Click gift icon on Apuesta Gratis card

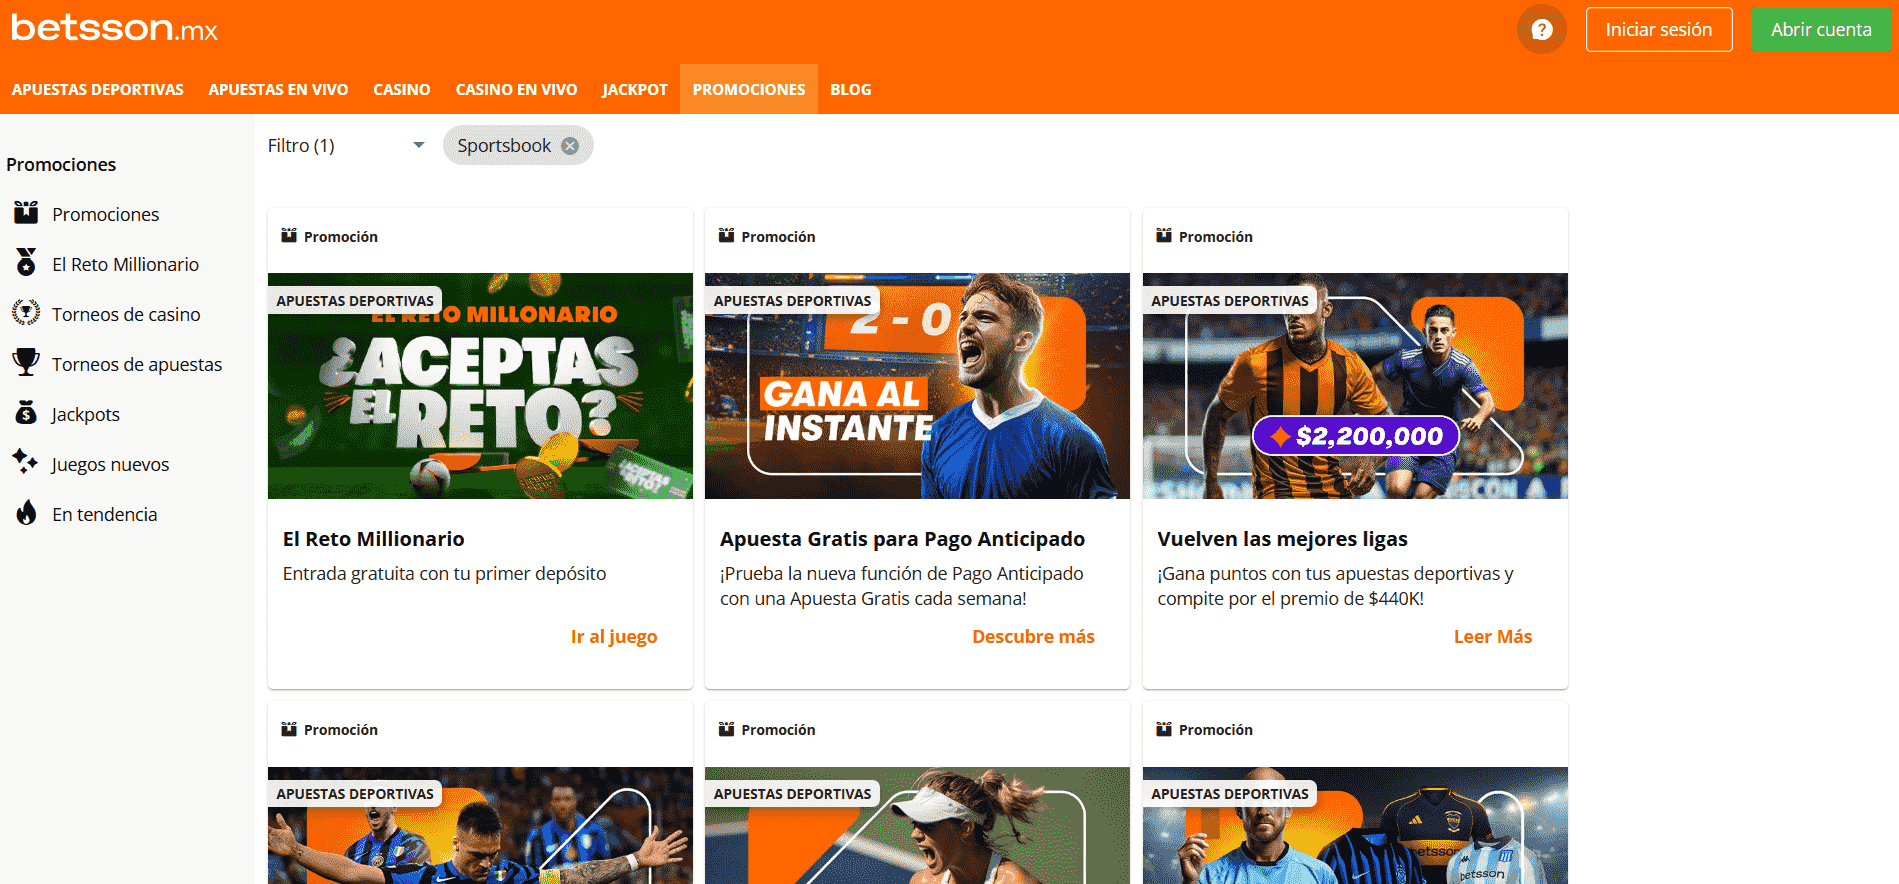[x=727, y=236]
